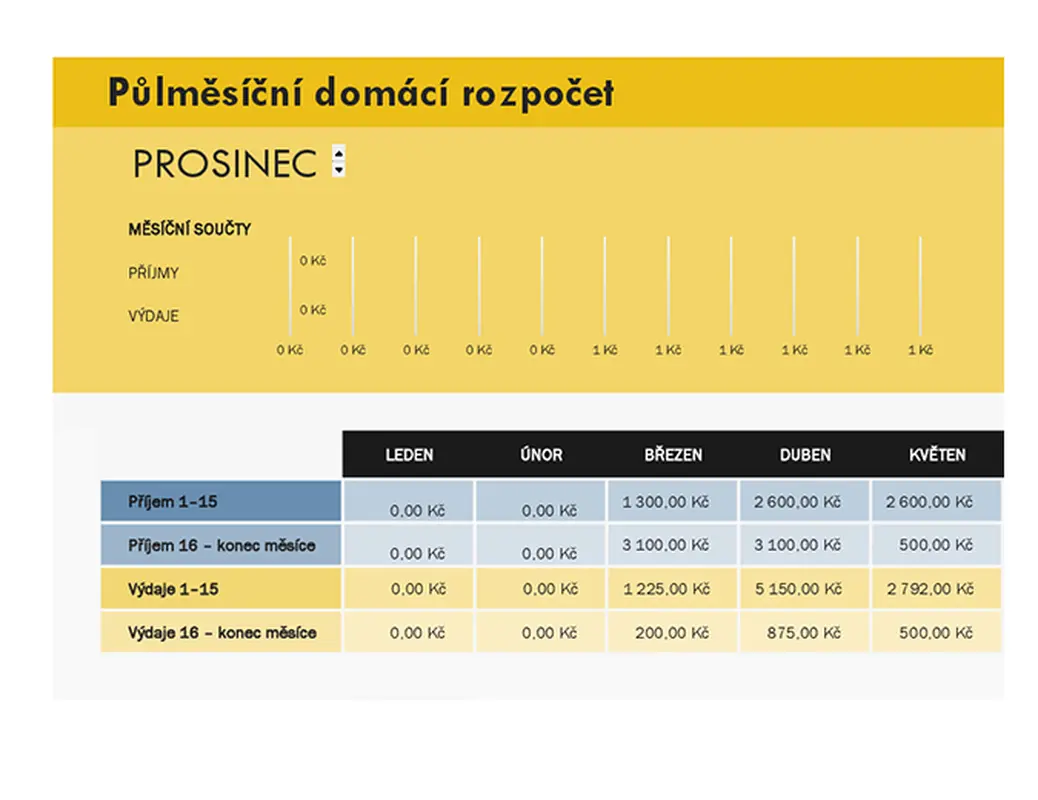This screenshot has width=1038, height=800.
Task: Click 500,00 Kč in Výdaje 16 row
Action: (937, 632)
